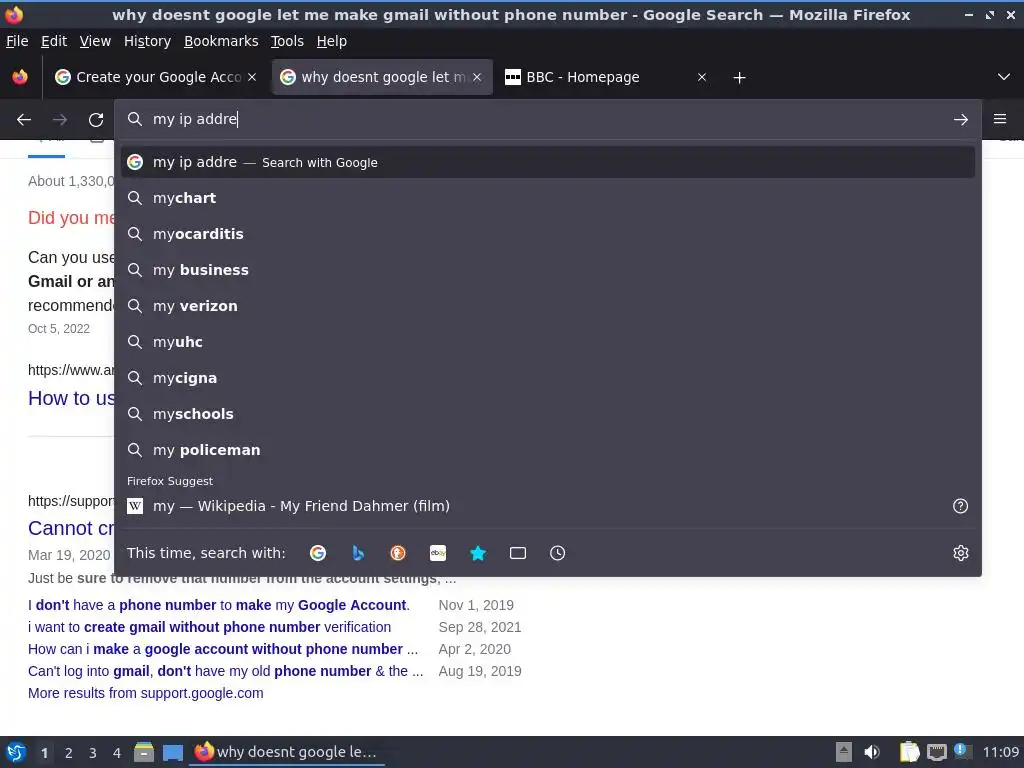Search this time with Bing icon
This screenshot has height=768, width=1024.
tap(358, 553)
